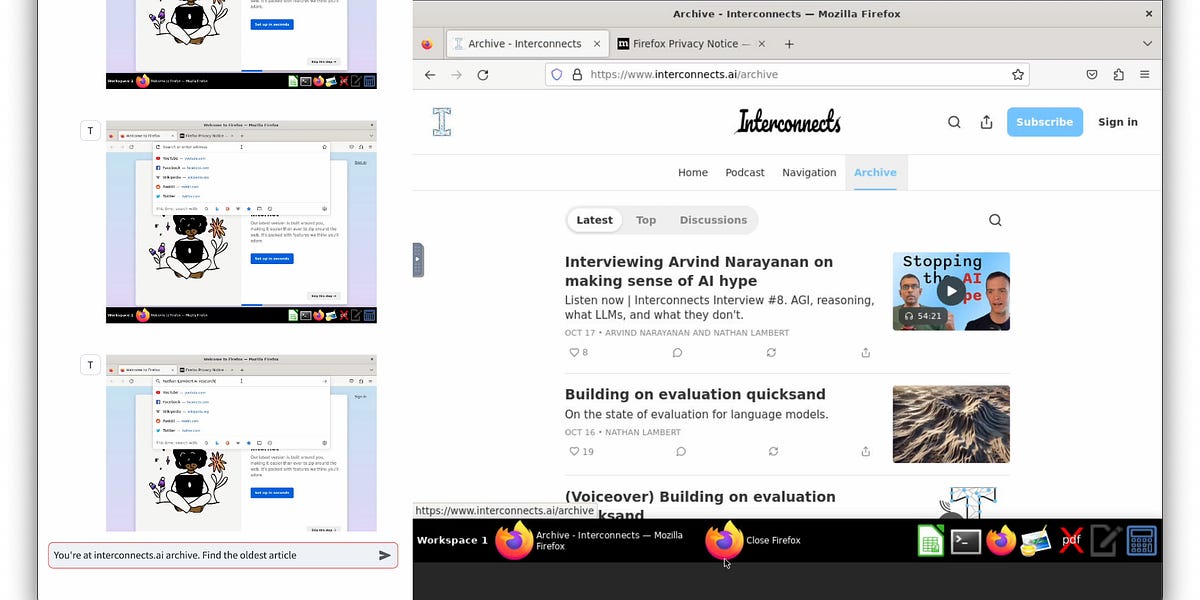Like the evaluation quicksand post (19)
This screenshot has height=600, width=1200.
[581, 452]
